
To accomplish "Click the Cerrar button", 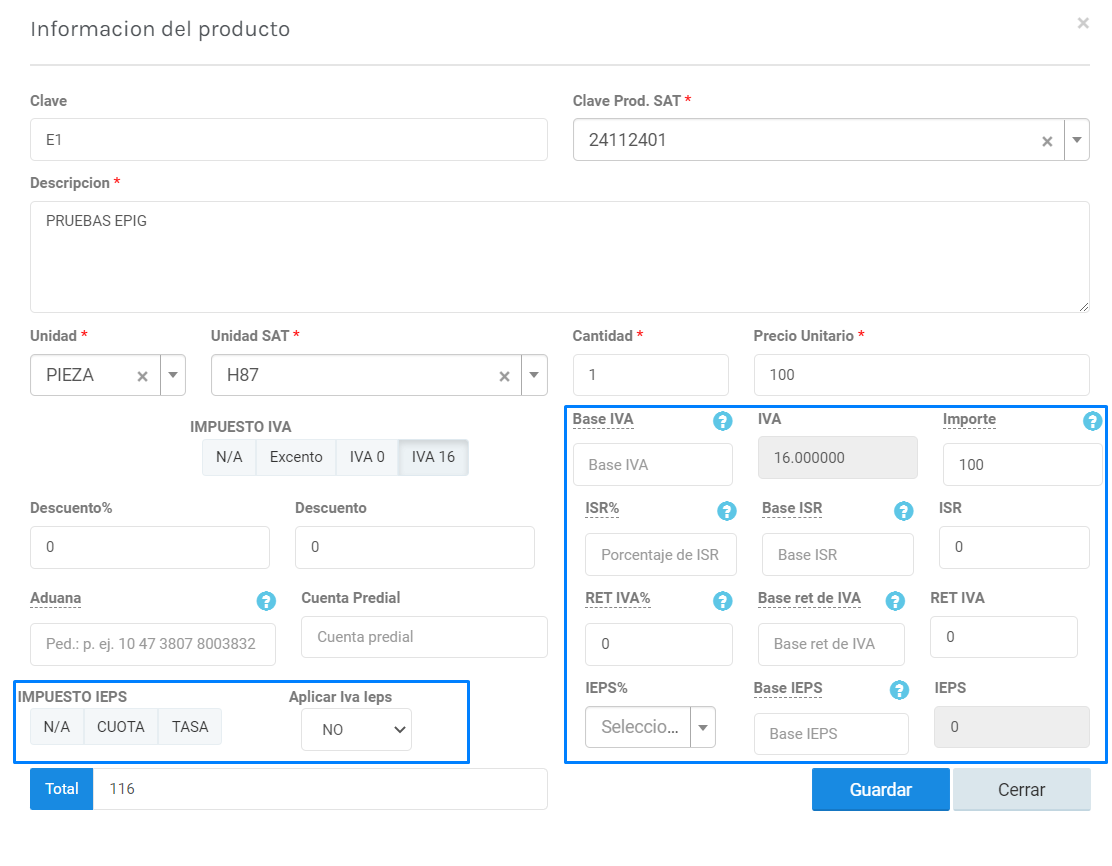I will point(1021,789).
